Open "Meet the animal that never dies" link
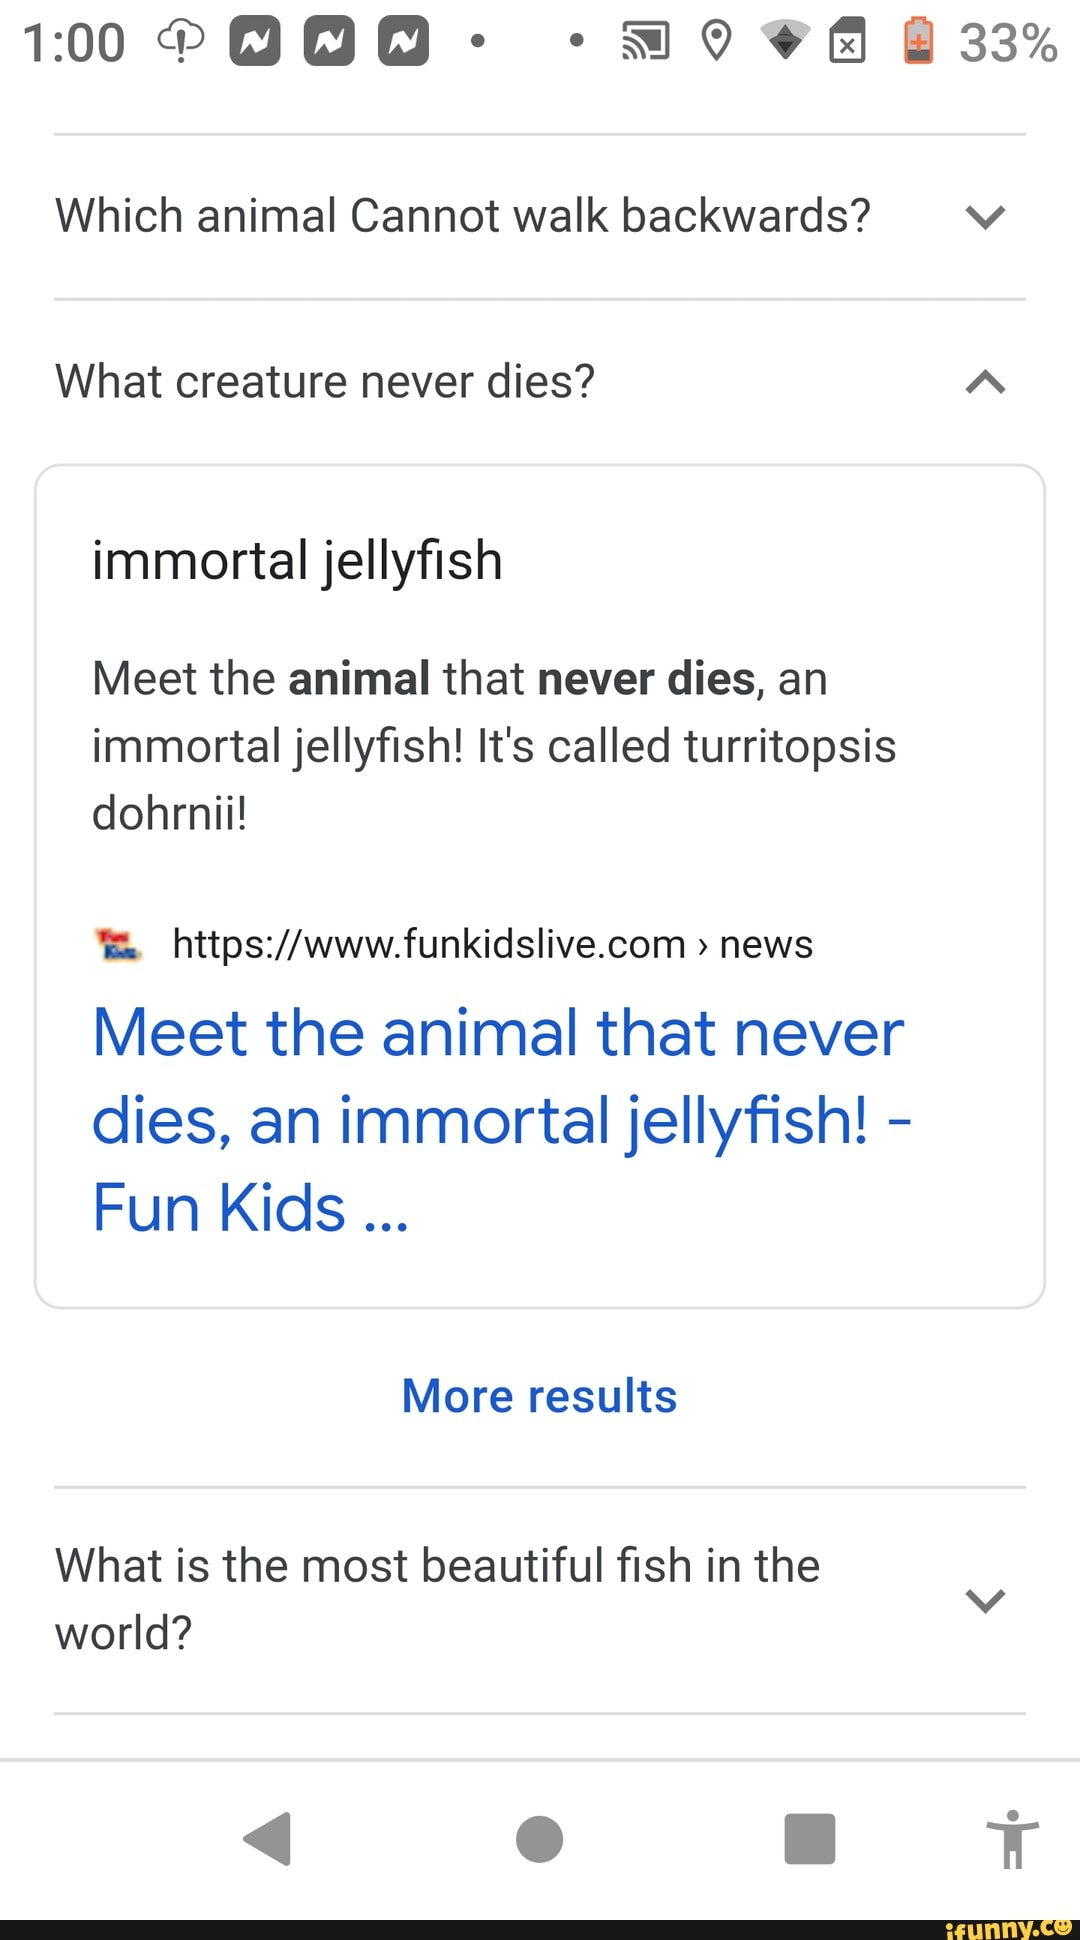 500,1119
